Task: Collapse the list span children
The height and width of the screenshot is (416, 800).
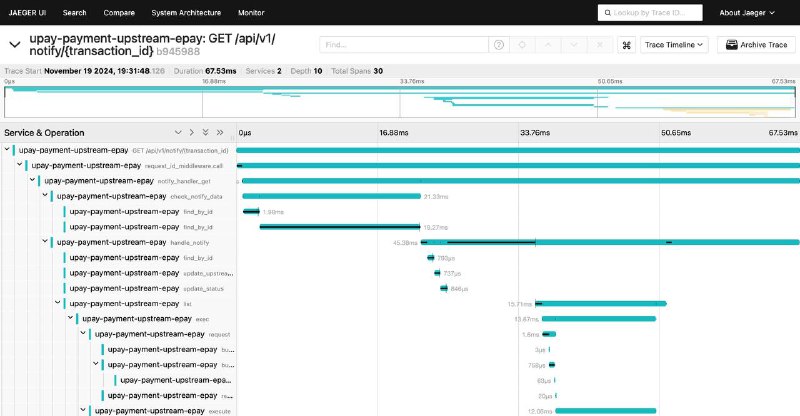Action: point(58,303)
